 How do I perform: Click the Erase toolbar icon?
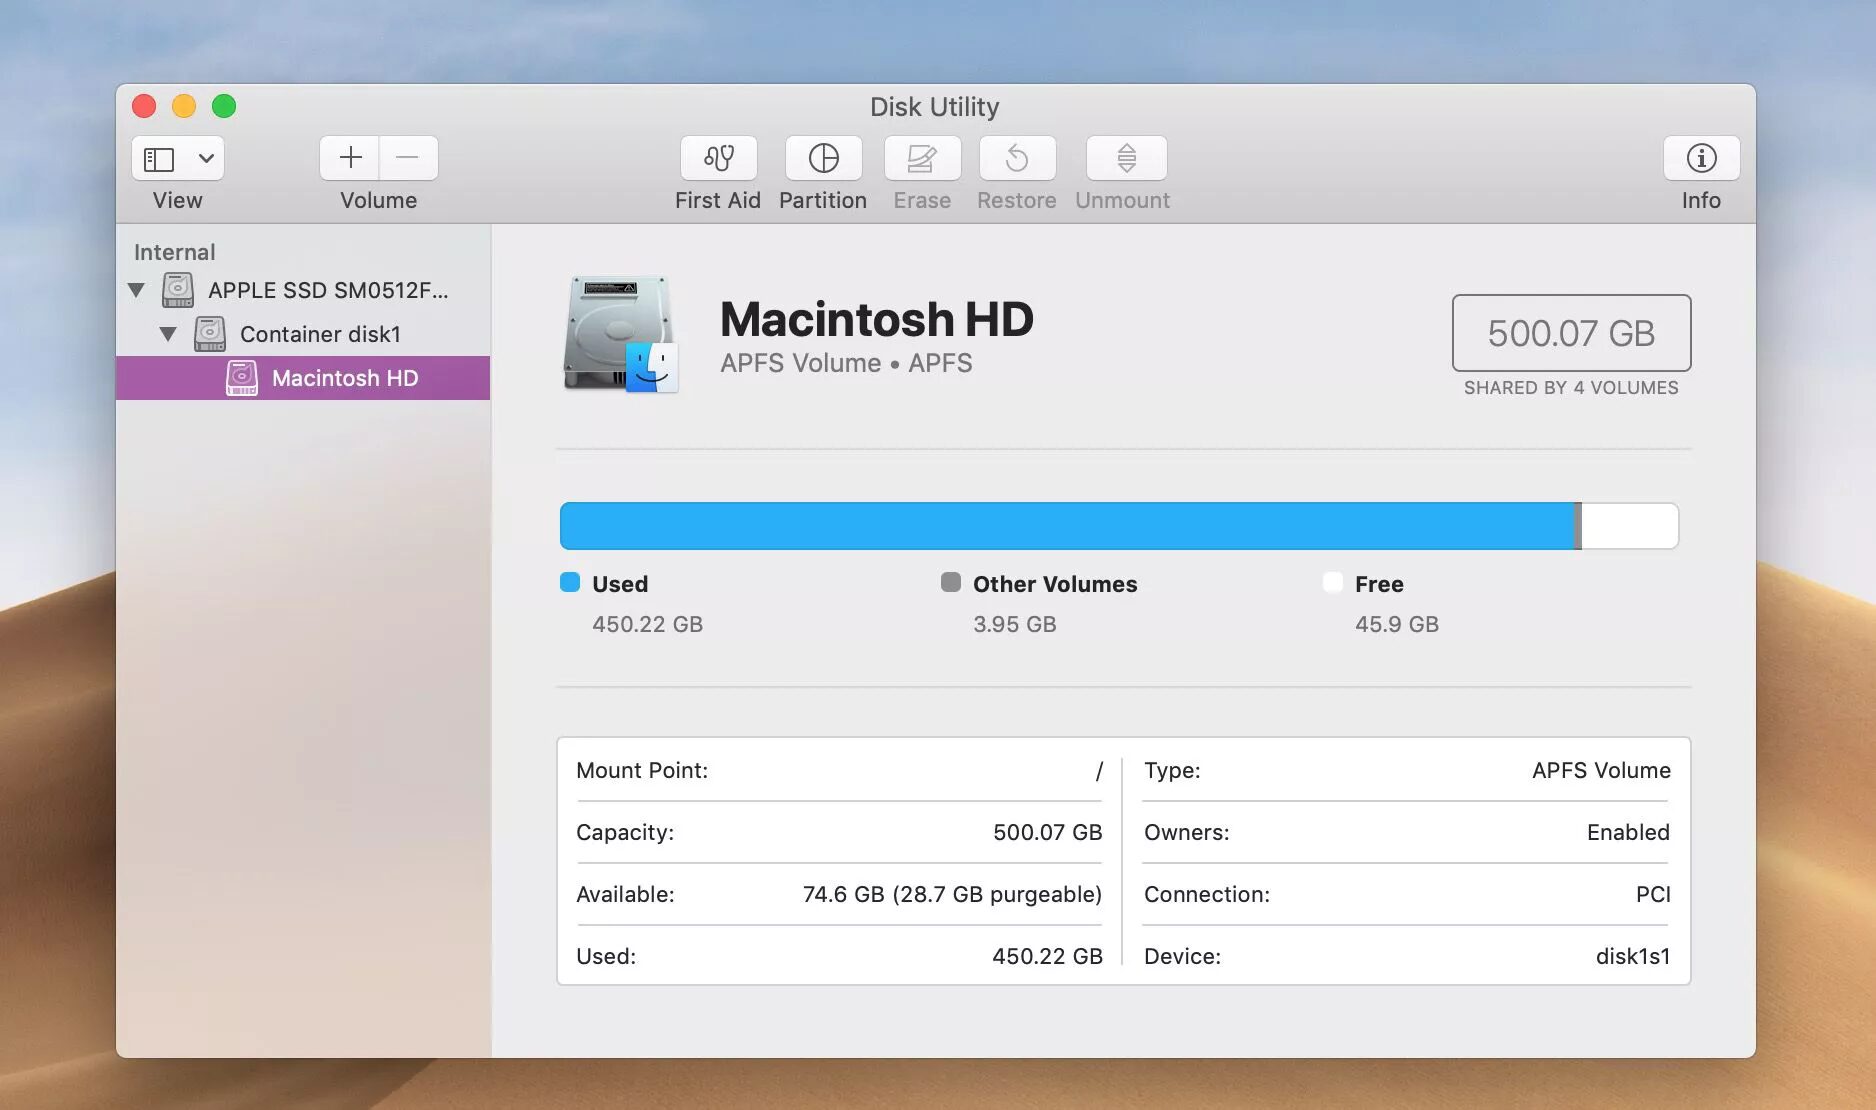[922, 158]
